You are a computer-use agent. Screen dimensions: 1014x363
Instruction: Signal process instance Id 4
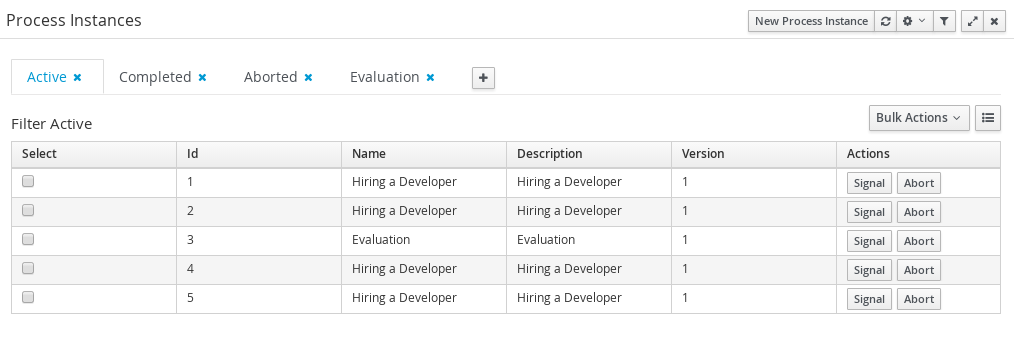[x=869, y=270]
